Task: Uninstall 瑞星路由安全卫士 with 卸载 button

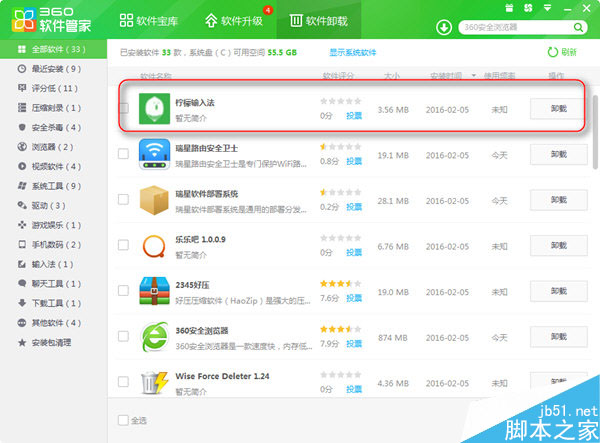Action: [559, 155]
